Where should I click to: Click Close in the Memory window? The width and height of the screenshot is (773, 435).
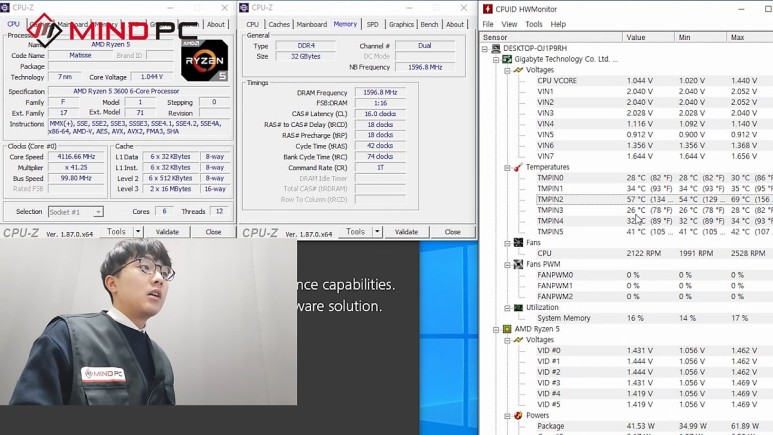(x=453, y=232)
